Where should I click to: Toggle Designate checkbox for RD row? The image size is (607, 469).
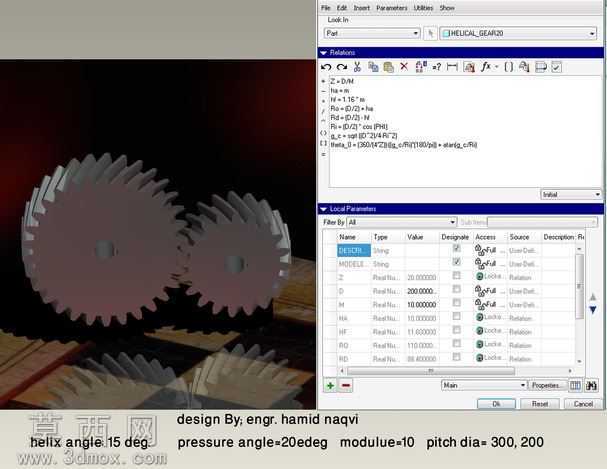[457, 356]
